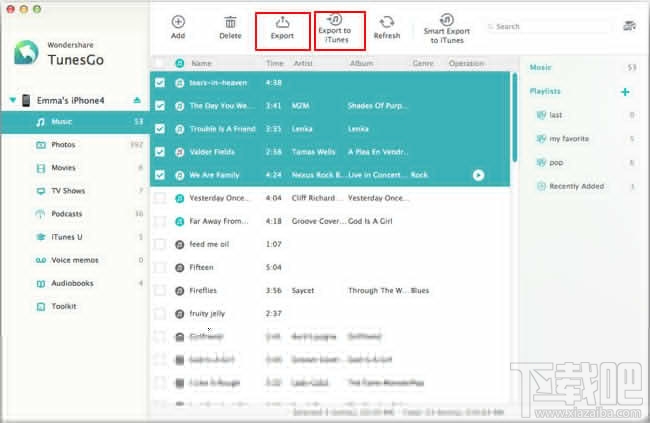Viewport: 650px width, 423px height.
Task: Click album God Is A Girl
Action: tap(370, 221)
